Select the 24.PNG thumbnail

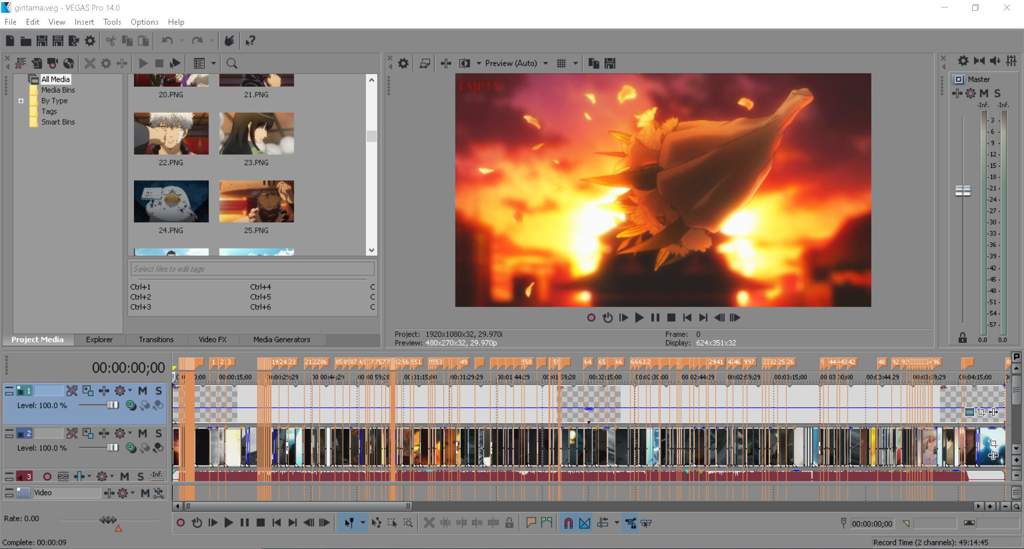point(171,202)
